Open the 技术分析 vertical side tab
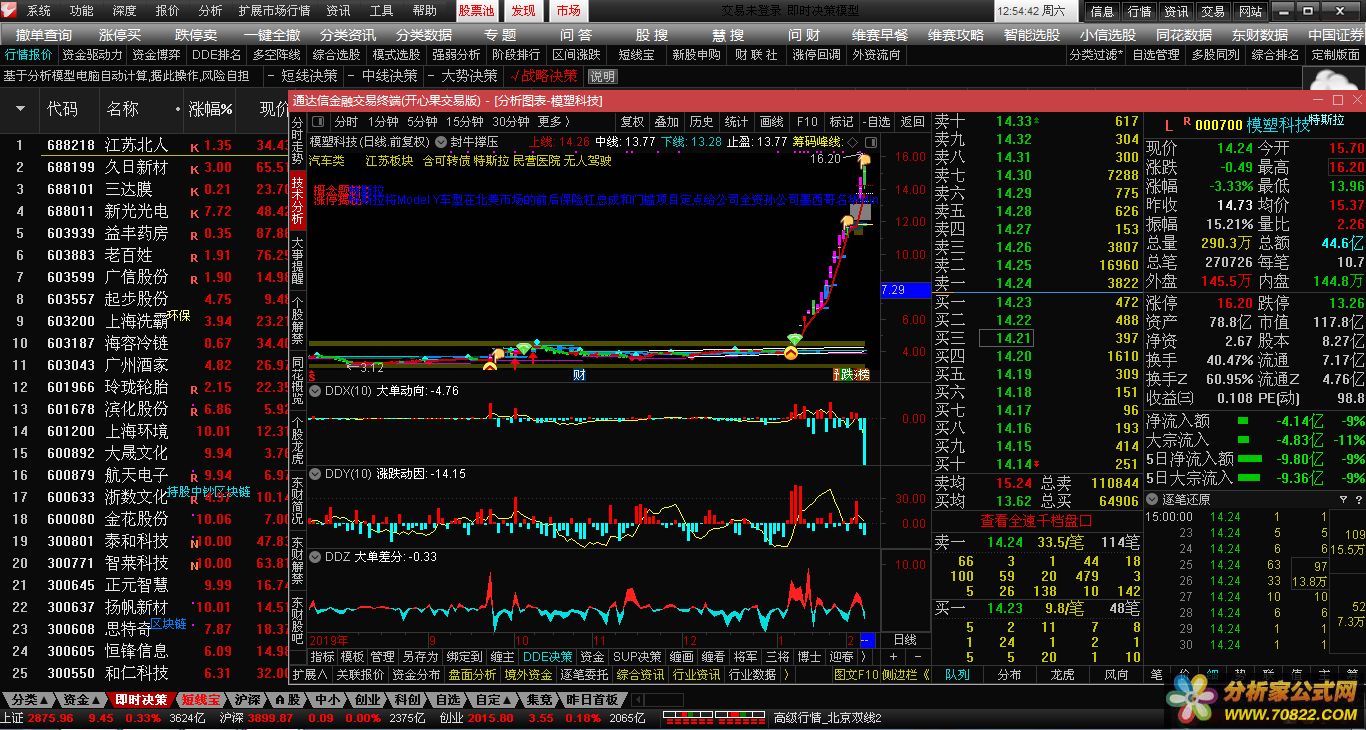1366x730 pixels. point(298,200)
